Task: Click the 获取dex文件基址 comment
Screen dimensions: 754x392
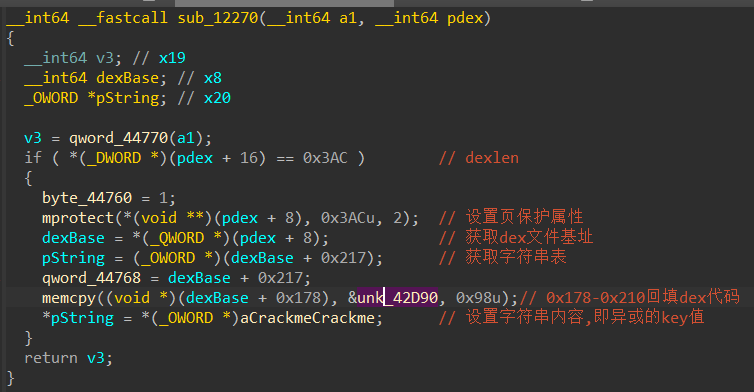Action: 529,237
